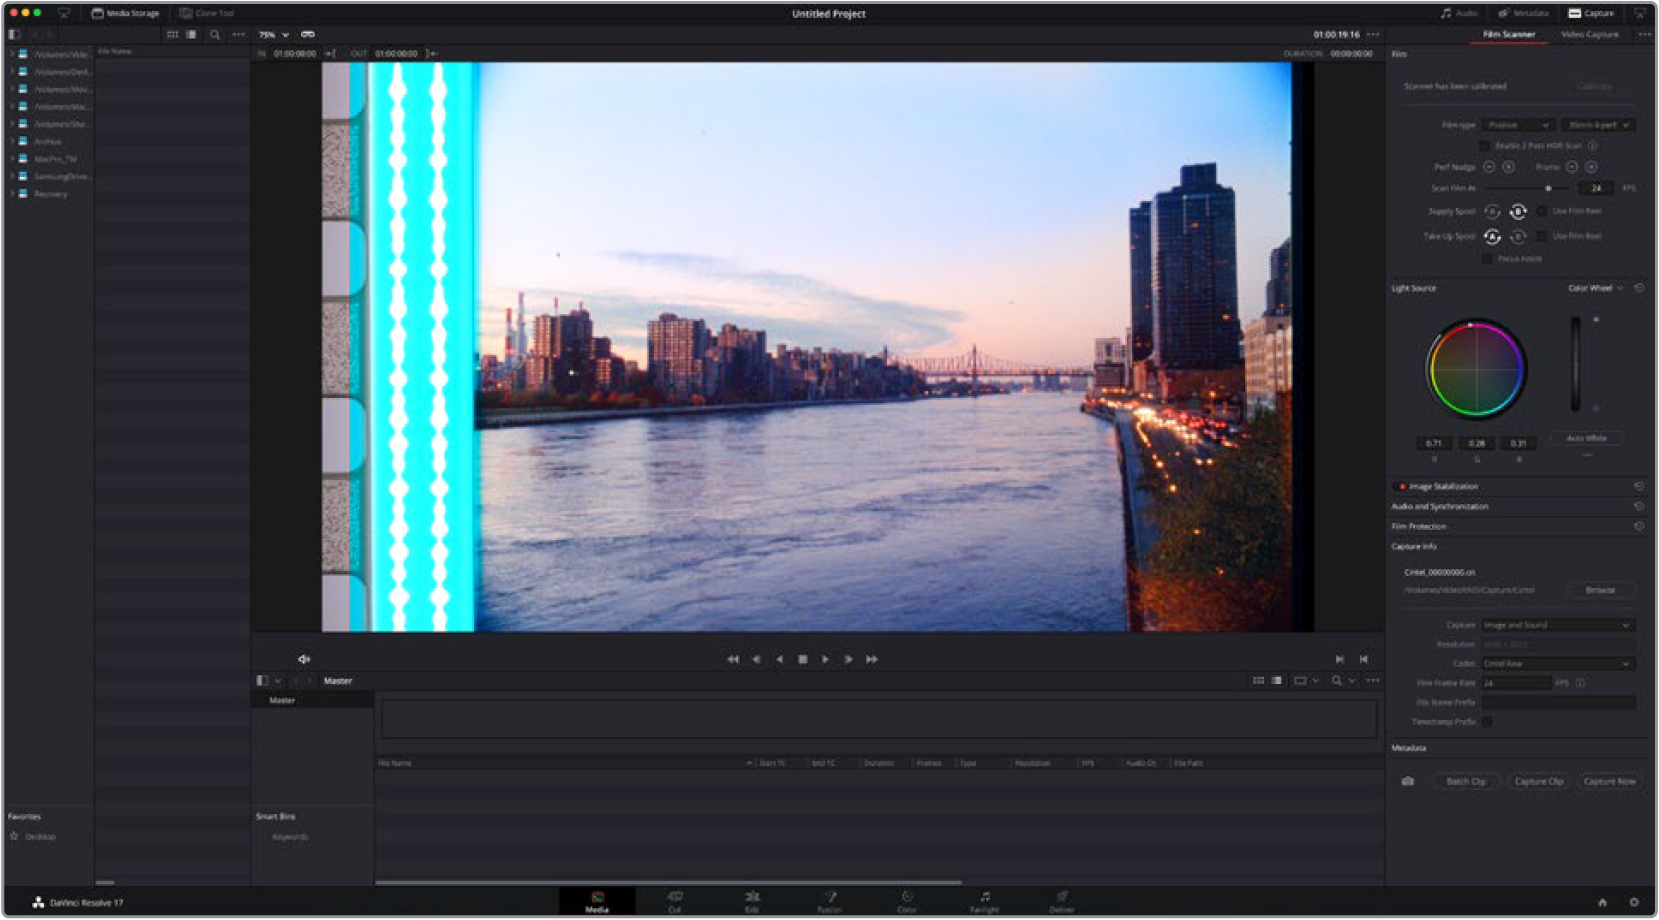Image resolution: width=1659 pixels, height=920 pixels.
Task: Open the Fairlight page
Action: (985, 901)
